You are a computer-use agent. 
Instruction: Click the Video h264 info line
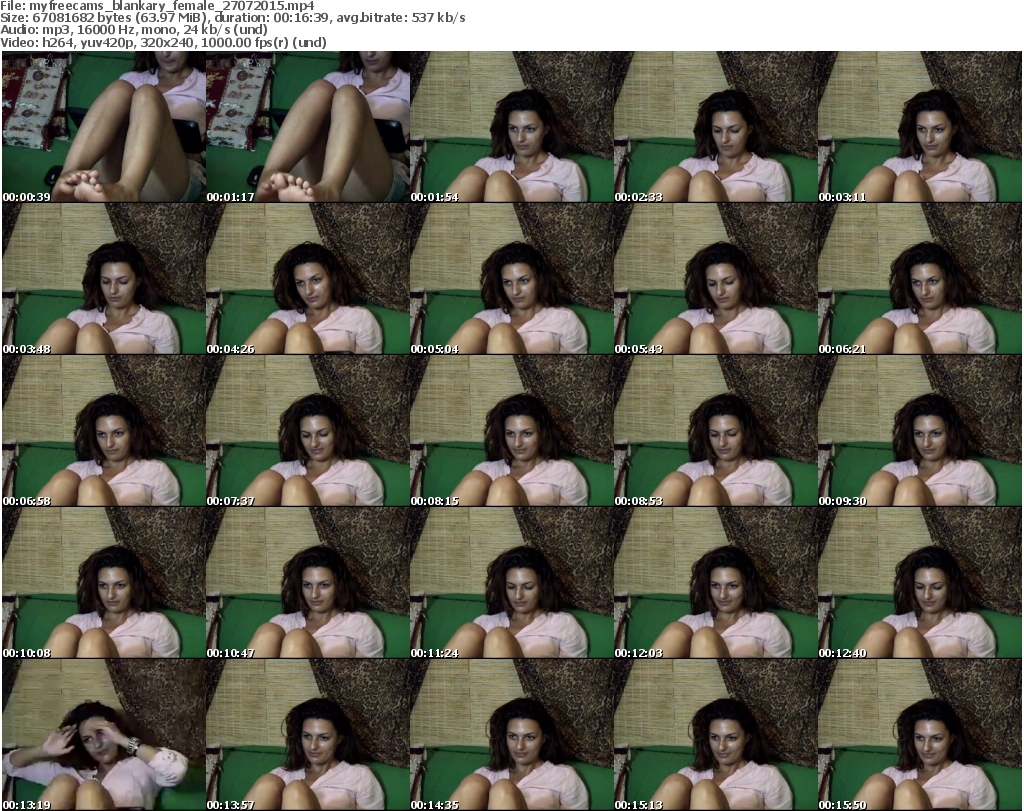(x=163, y=42)
